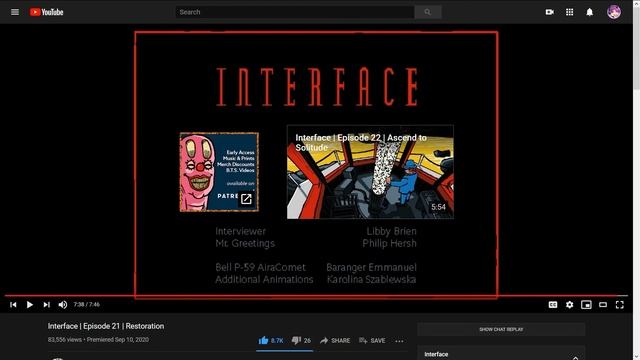Image resolution: width=640 pixels, height=360 pixels.
Task: Play the video
Action: (30, 304)
